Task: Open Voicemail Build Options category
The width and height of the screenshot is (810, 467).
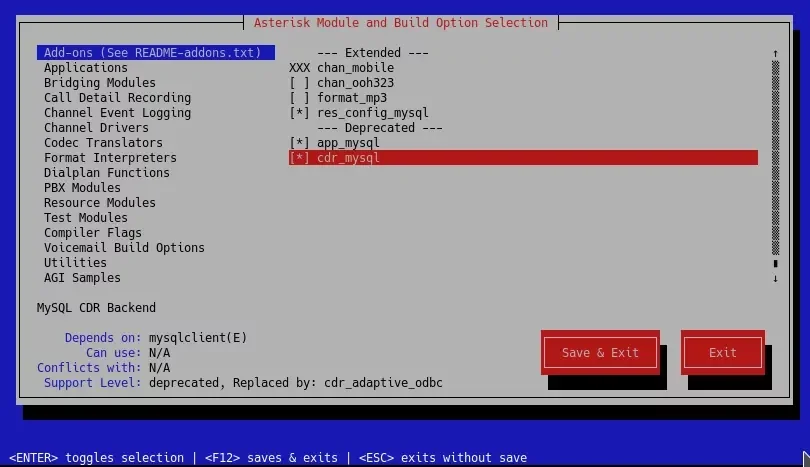Action: 124,247
